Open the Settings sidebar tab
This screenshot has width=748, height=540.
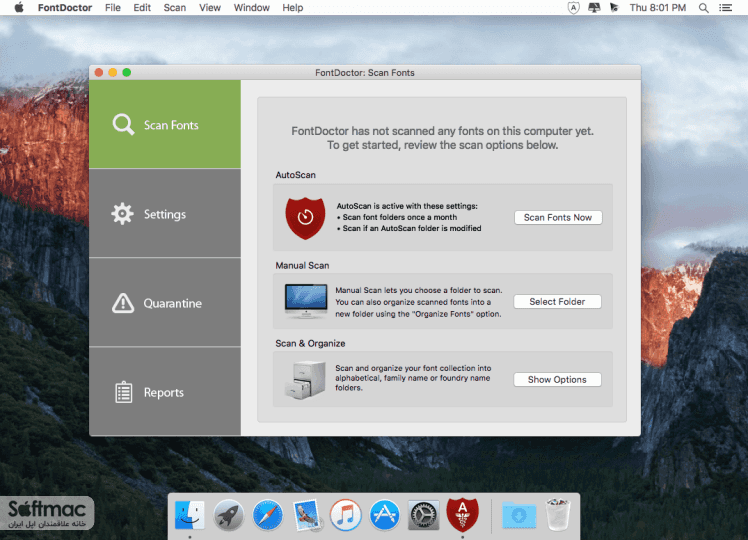[x=165, y=214]
